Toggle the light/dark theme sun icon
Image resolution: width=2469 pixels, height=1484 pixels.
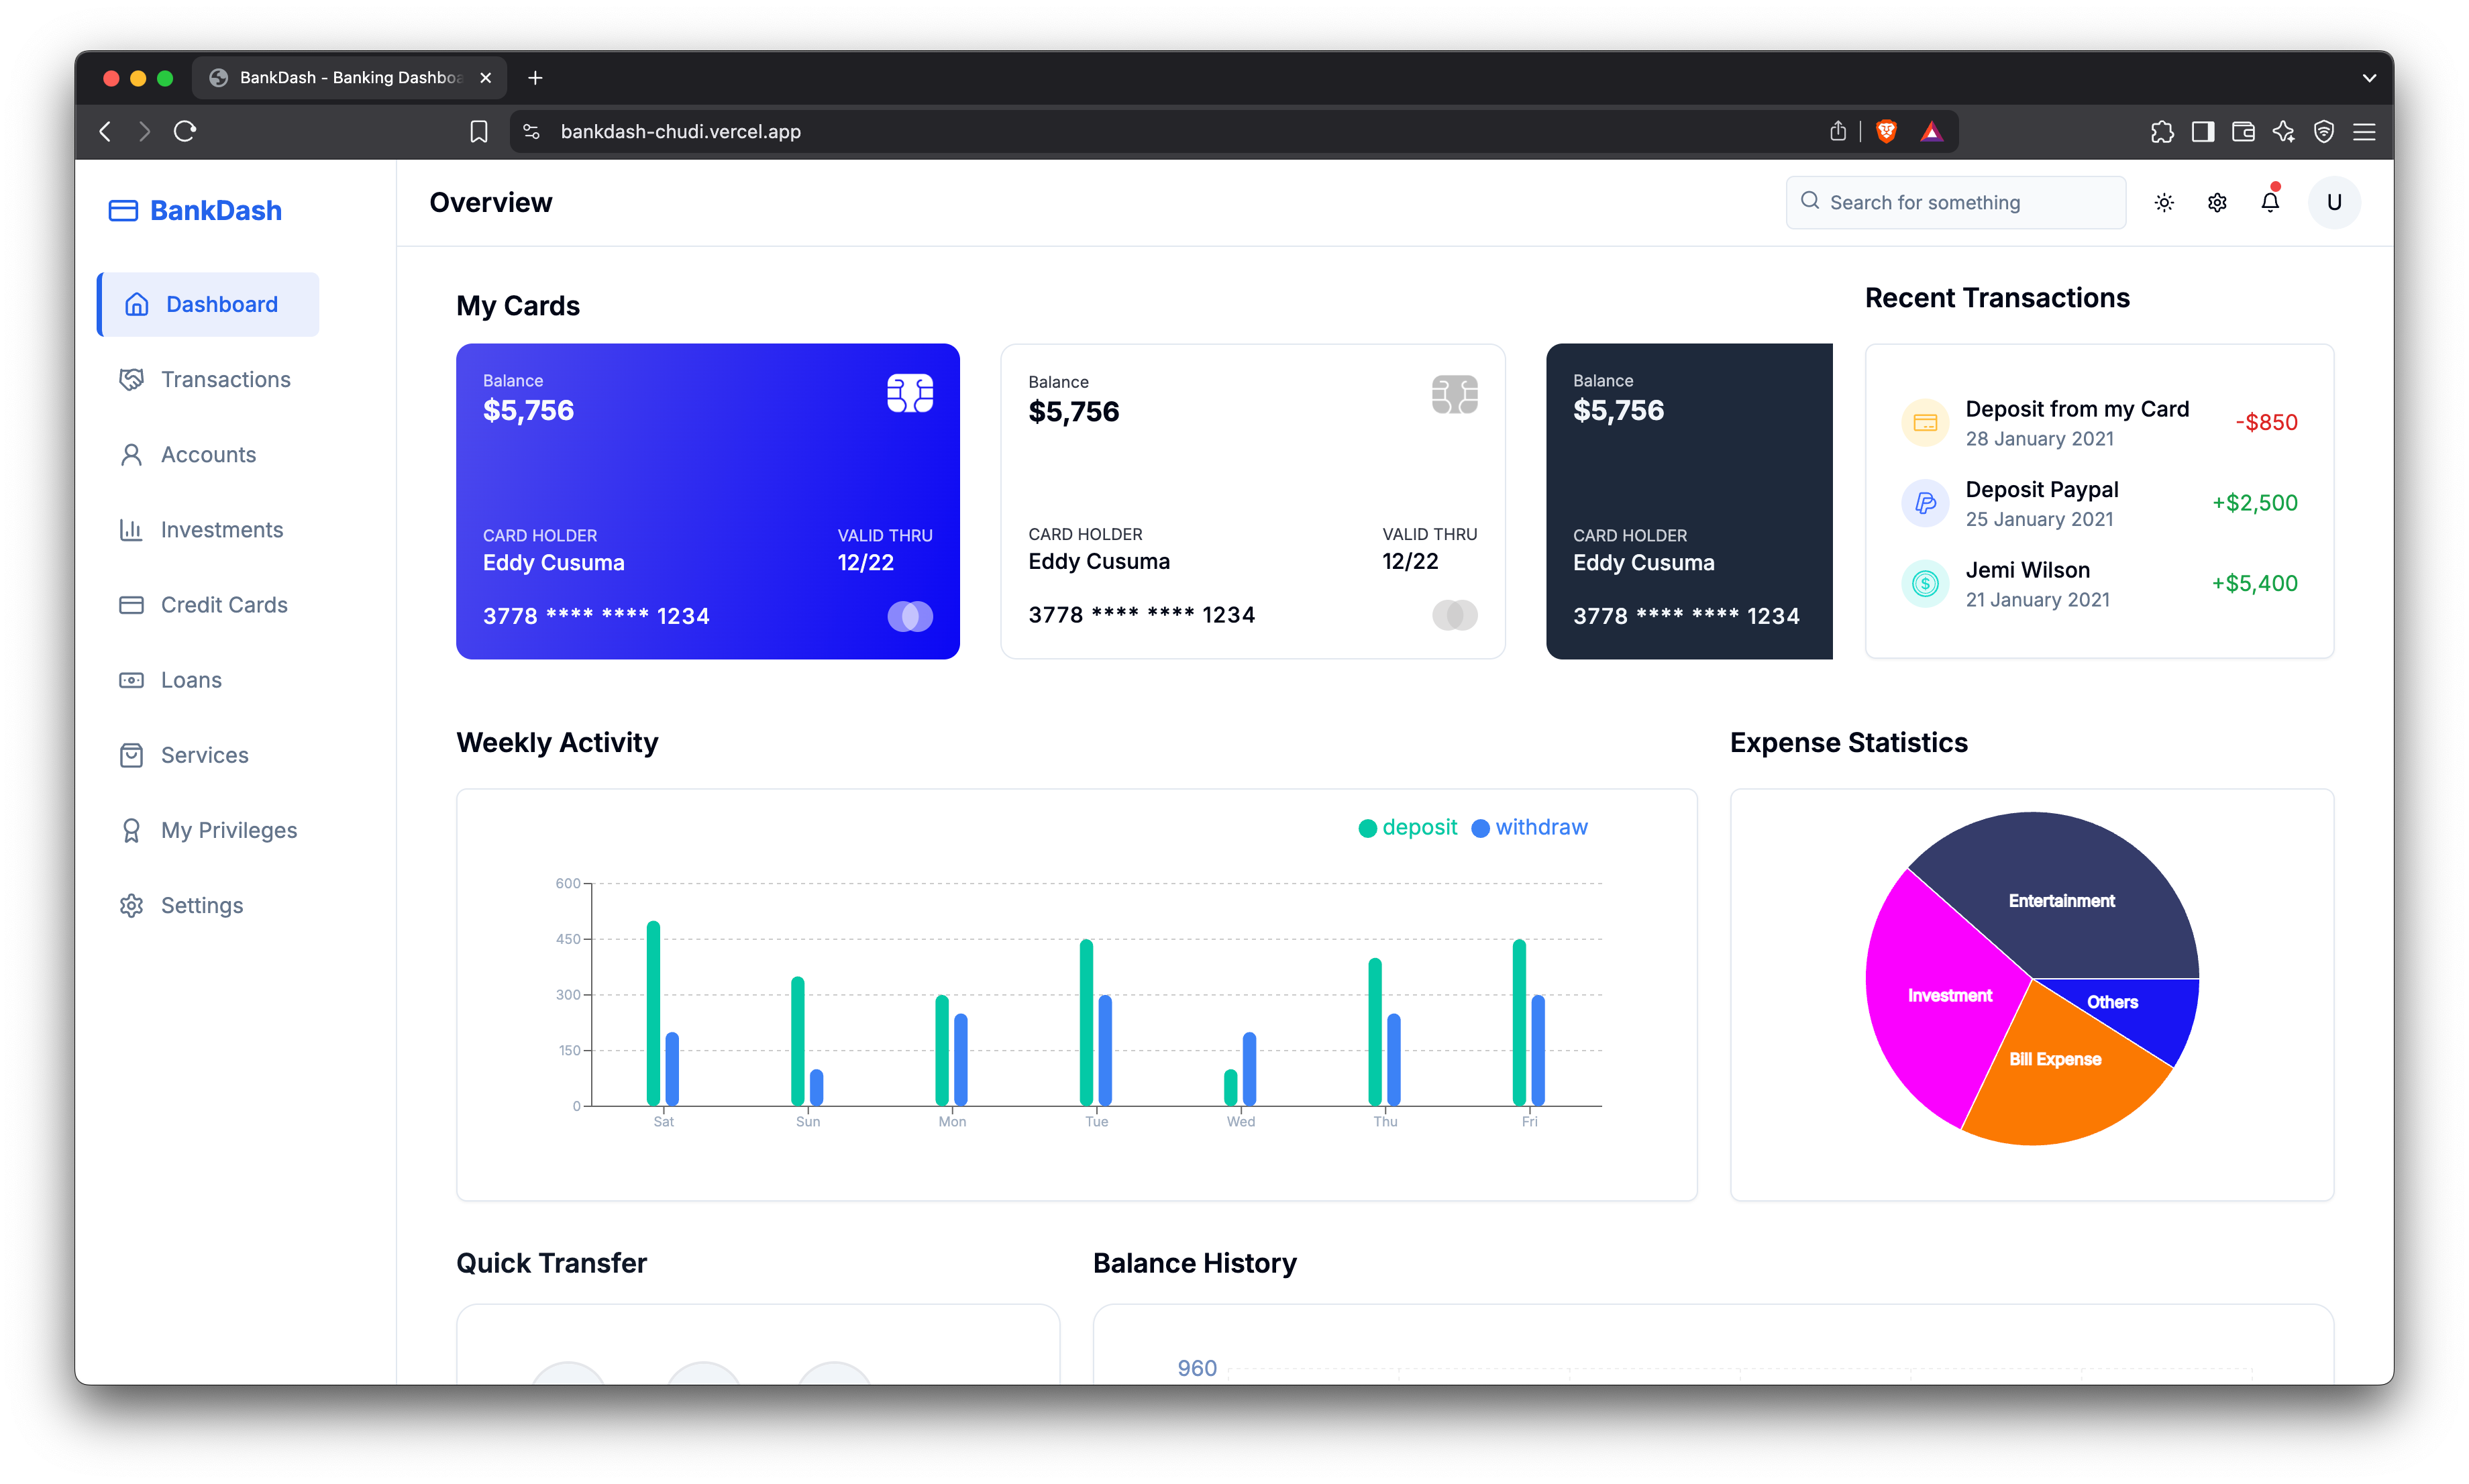click(x=2164, y=202)
